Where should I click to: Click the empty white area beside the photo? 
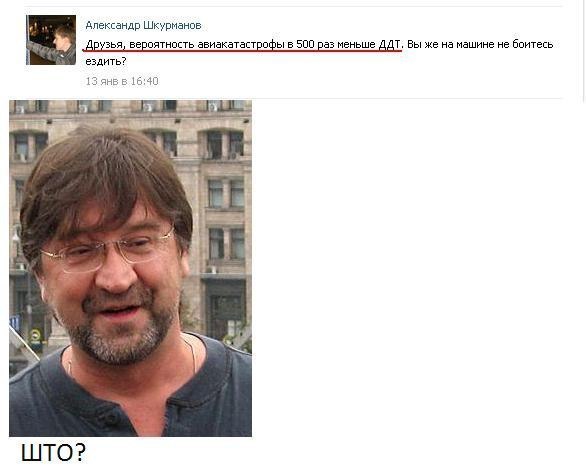pos(415,269)
